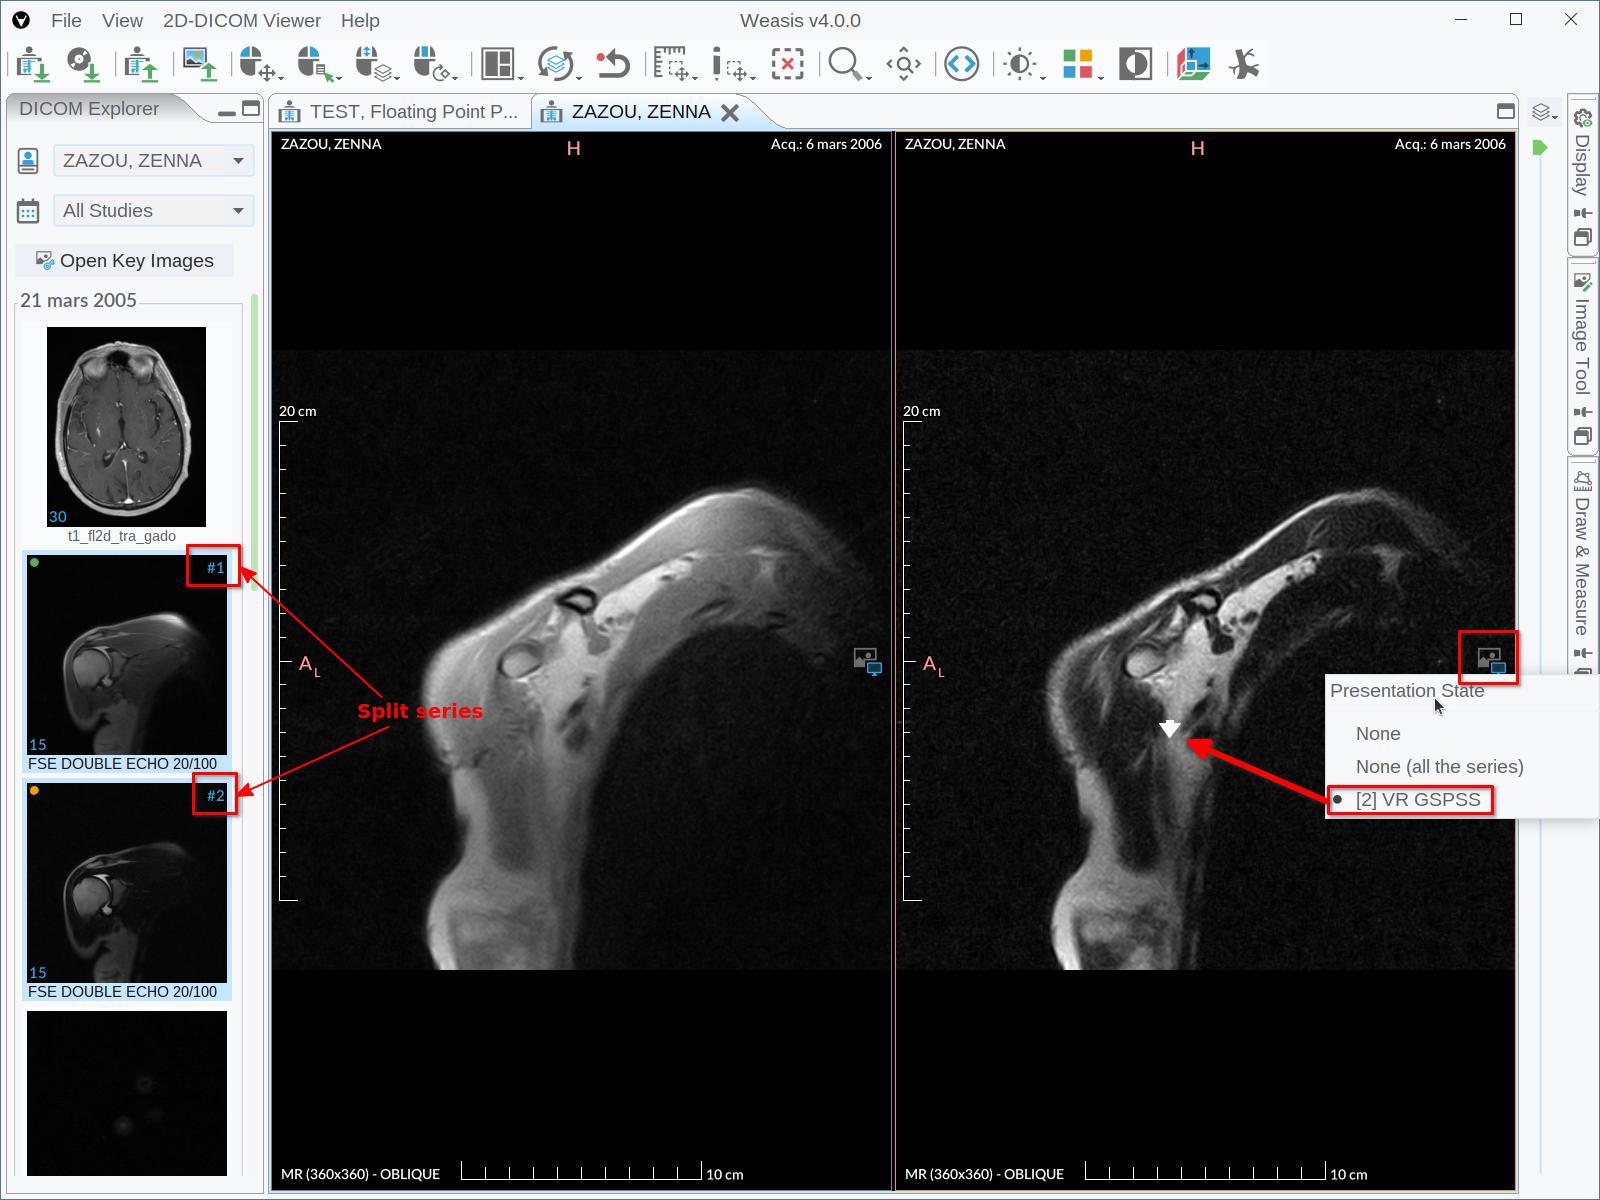This screenshot has width=1600, height=1200.
Task: Switch to the TEST, Floating Point tab
Action: point(404,111)
